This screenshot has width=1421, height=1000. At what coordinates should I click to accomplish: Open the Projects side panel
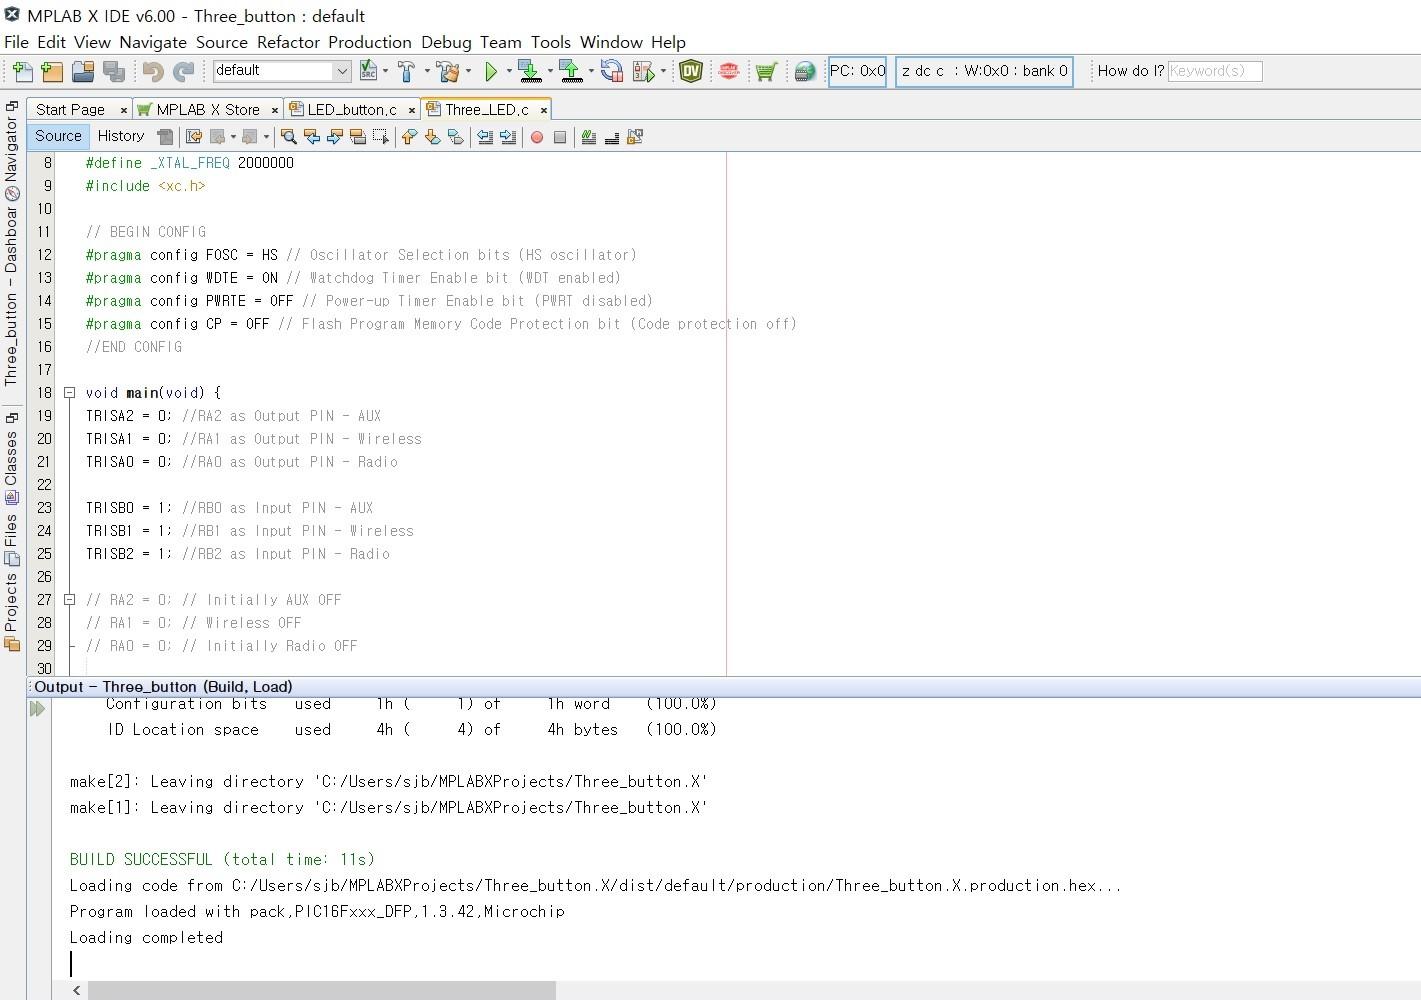12,612
